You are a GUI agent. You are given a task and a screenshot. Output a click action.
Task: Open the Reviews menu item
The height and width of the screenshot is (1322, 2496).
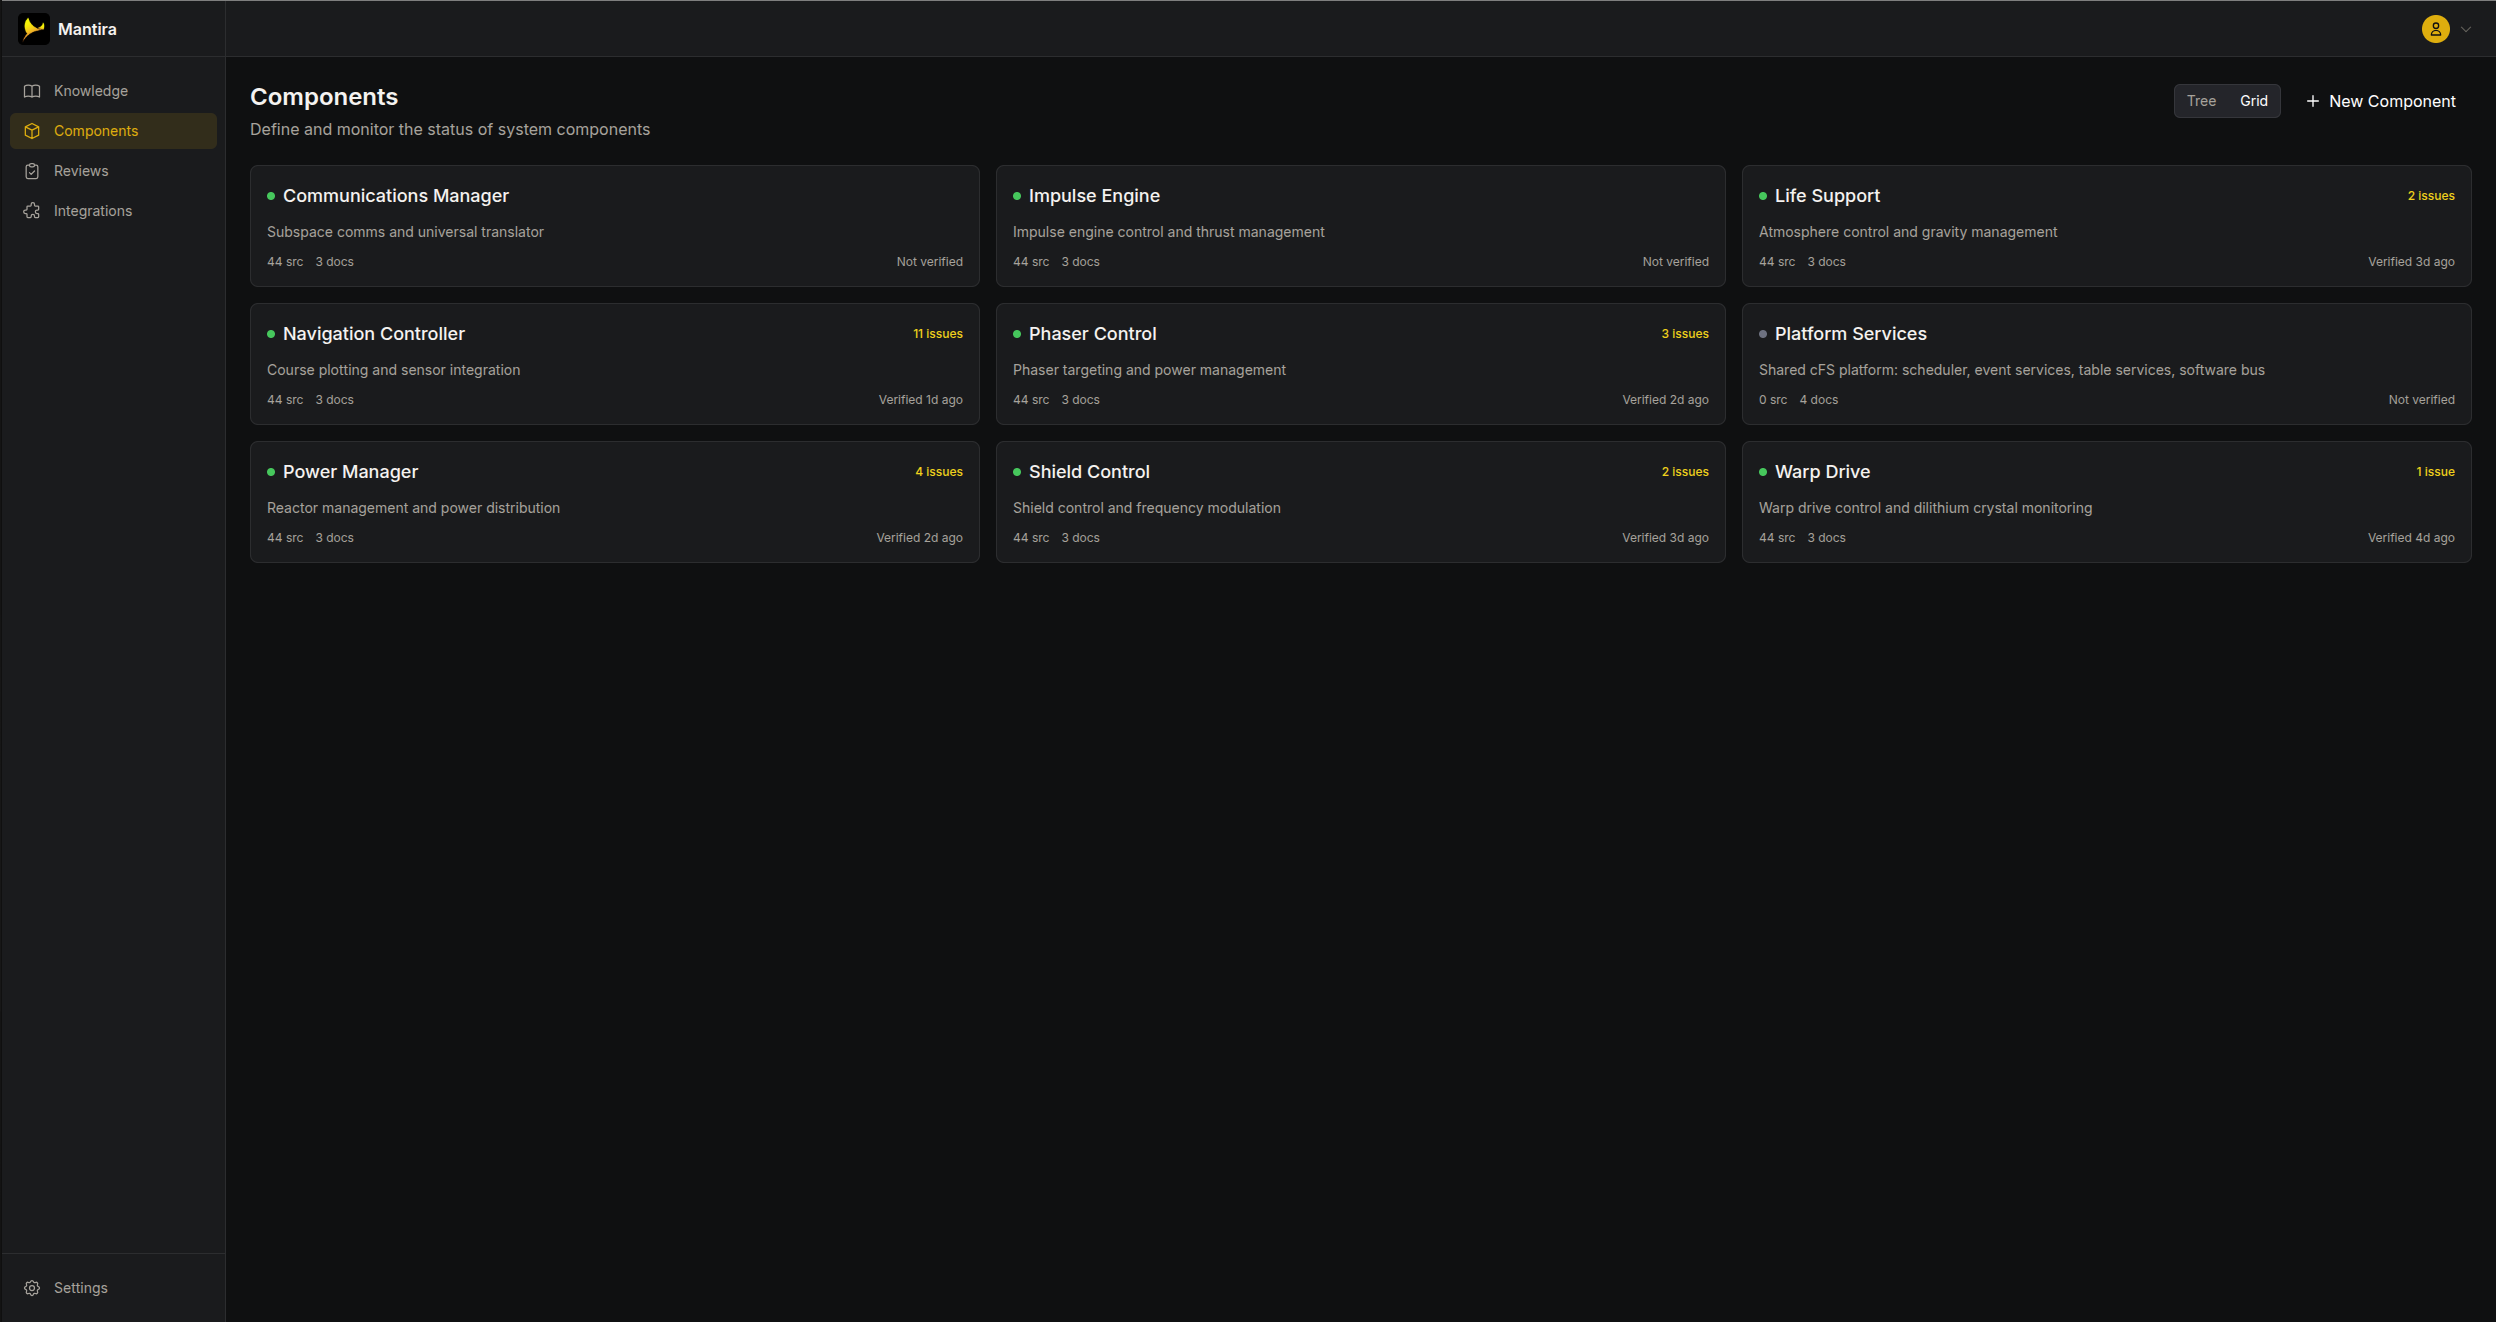pyautogui.click(x=81, y=171)
